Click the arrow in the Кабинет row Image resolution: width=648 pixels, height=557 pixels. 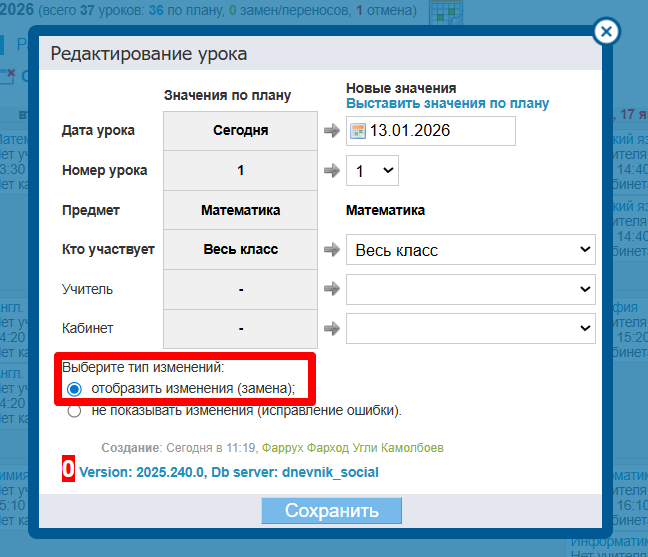tap(332, 329)
